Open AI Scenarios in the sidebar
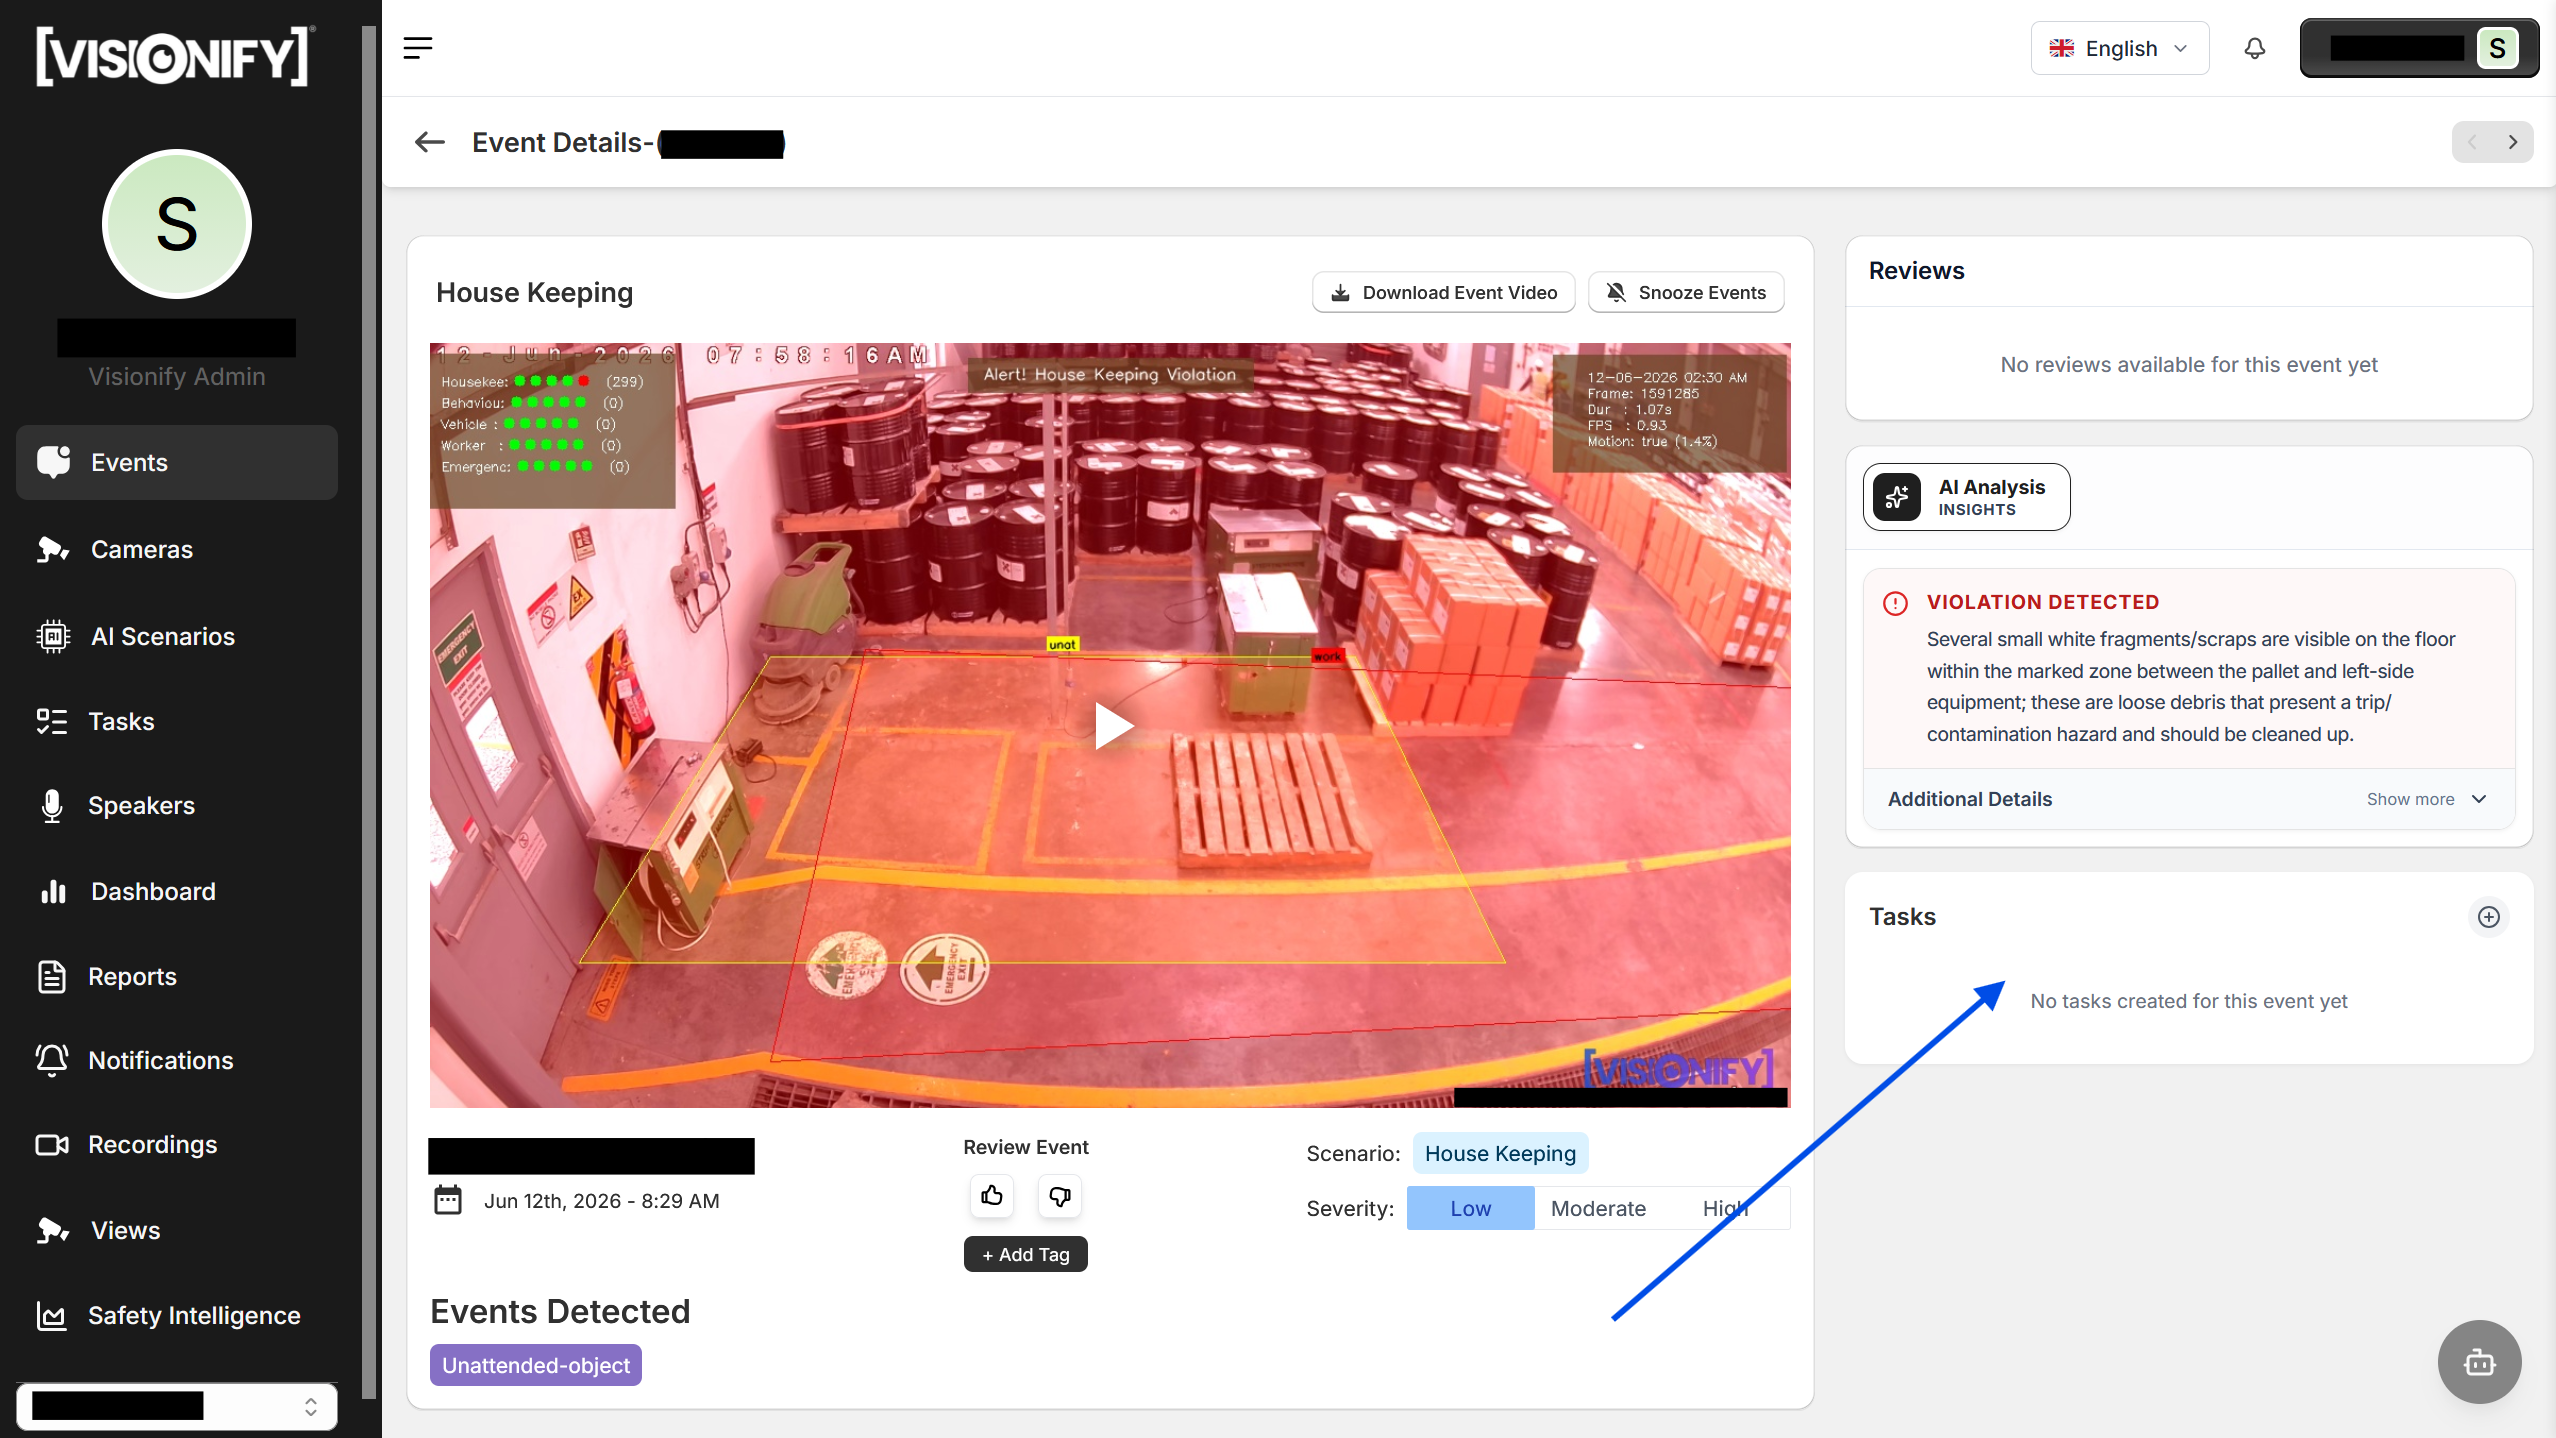 tap(177, 636)
